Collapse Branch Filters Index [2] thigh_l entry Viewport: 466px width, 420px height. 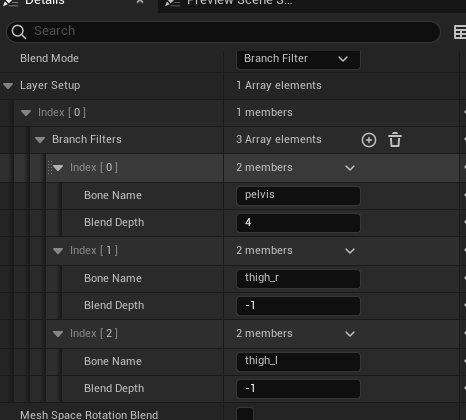click(x=58, y=334)
